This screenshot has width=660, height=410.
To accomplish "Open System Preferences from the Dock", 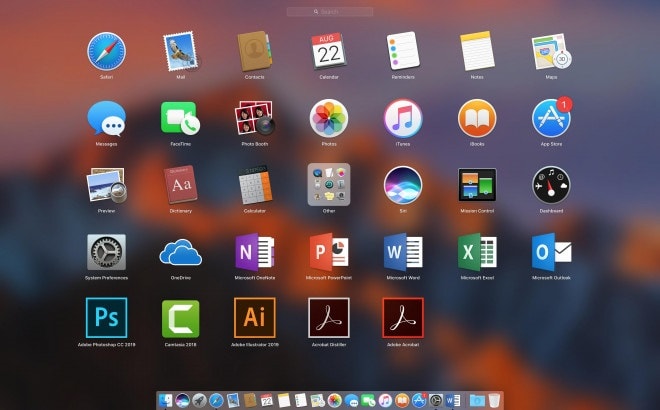I will [436, 400].
